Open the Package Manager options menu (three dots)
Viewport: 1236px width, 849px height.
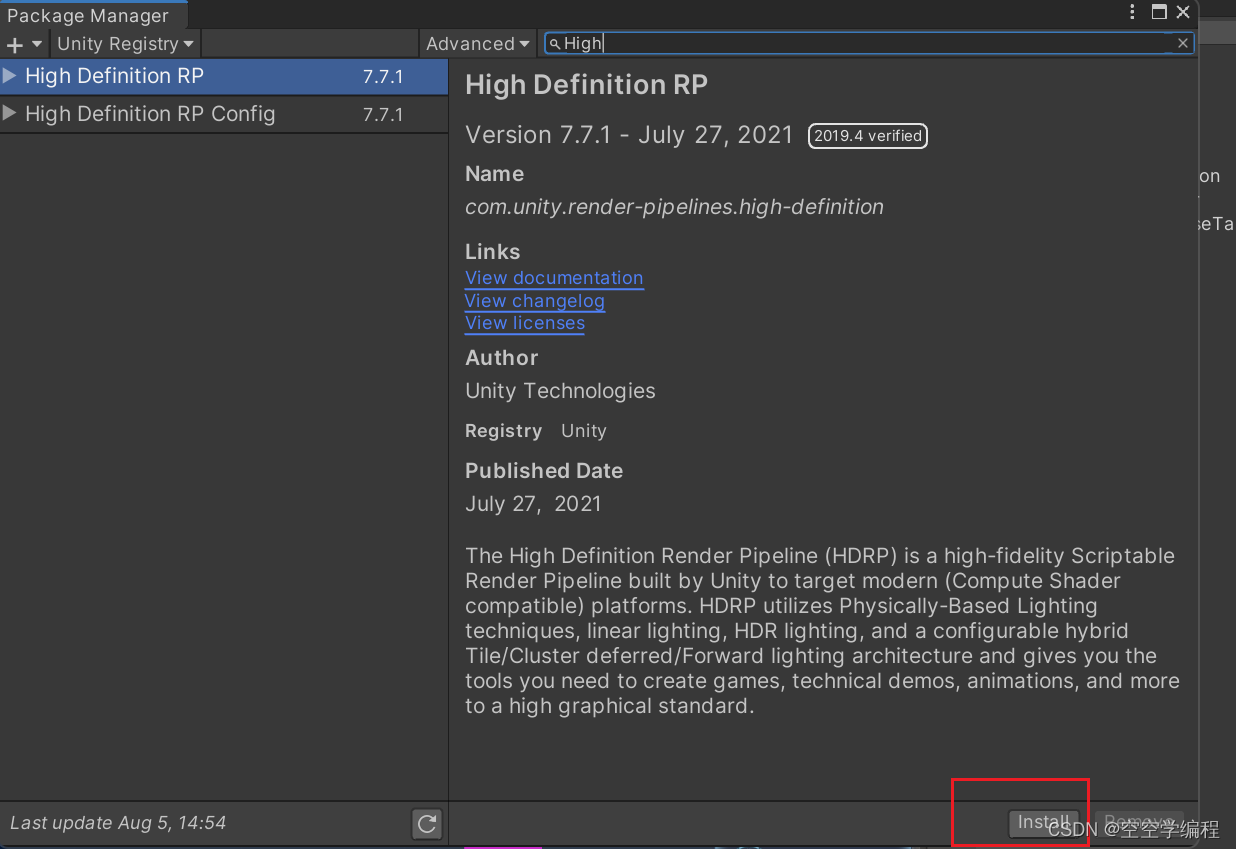click(x=1131, y=12)
